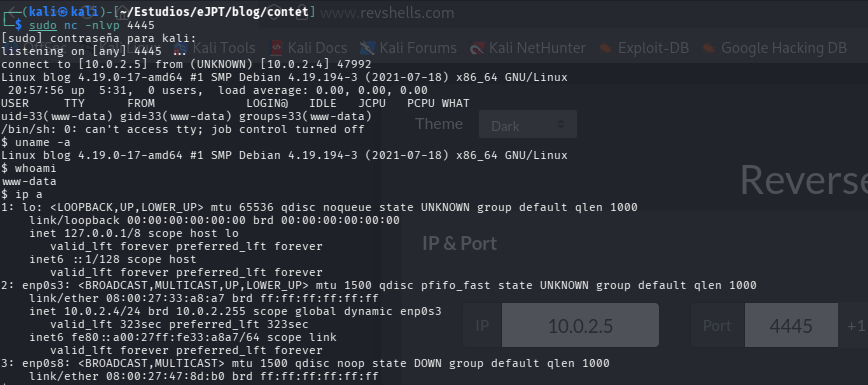Open the Theme dropdown showing Dark
868x385 pixels.
point(528,125)
